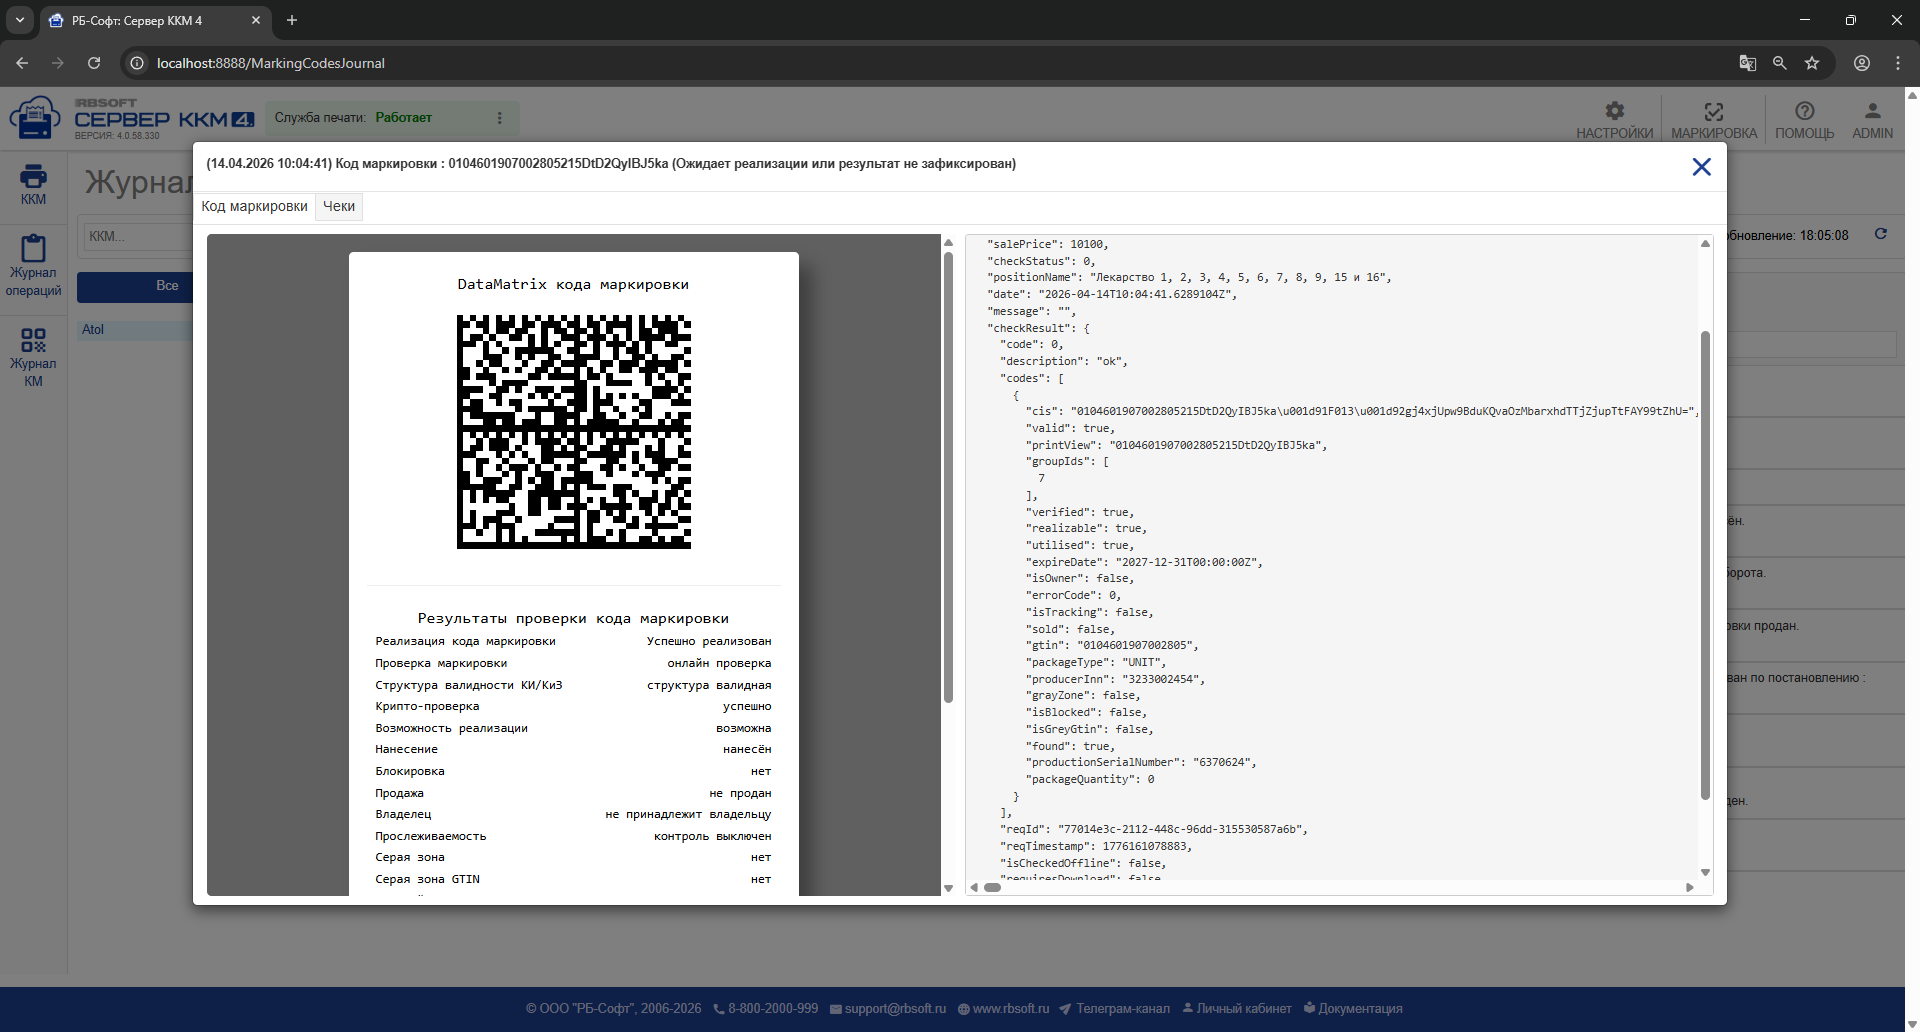The height and width of the screenshot is (1032, 1920).
Task: Switch to the Чеки tab
Action: click(339, 206)
